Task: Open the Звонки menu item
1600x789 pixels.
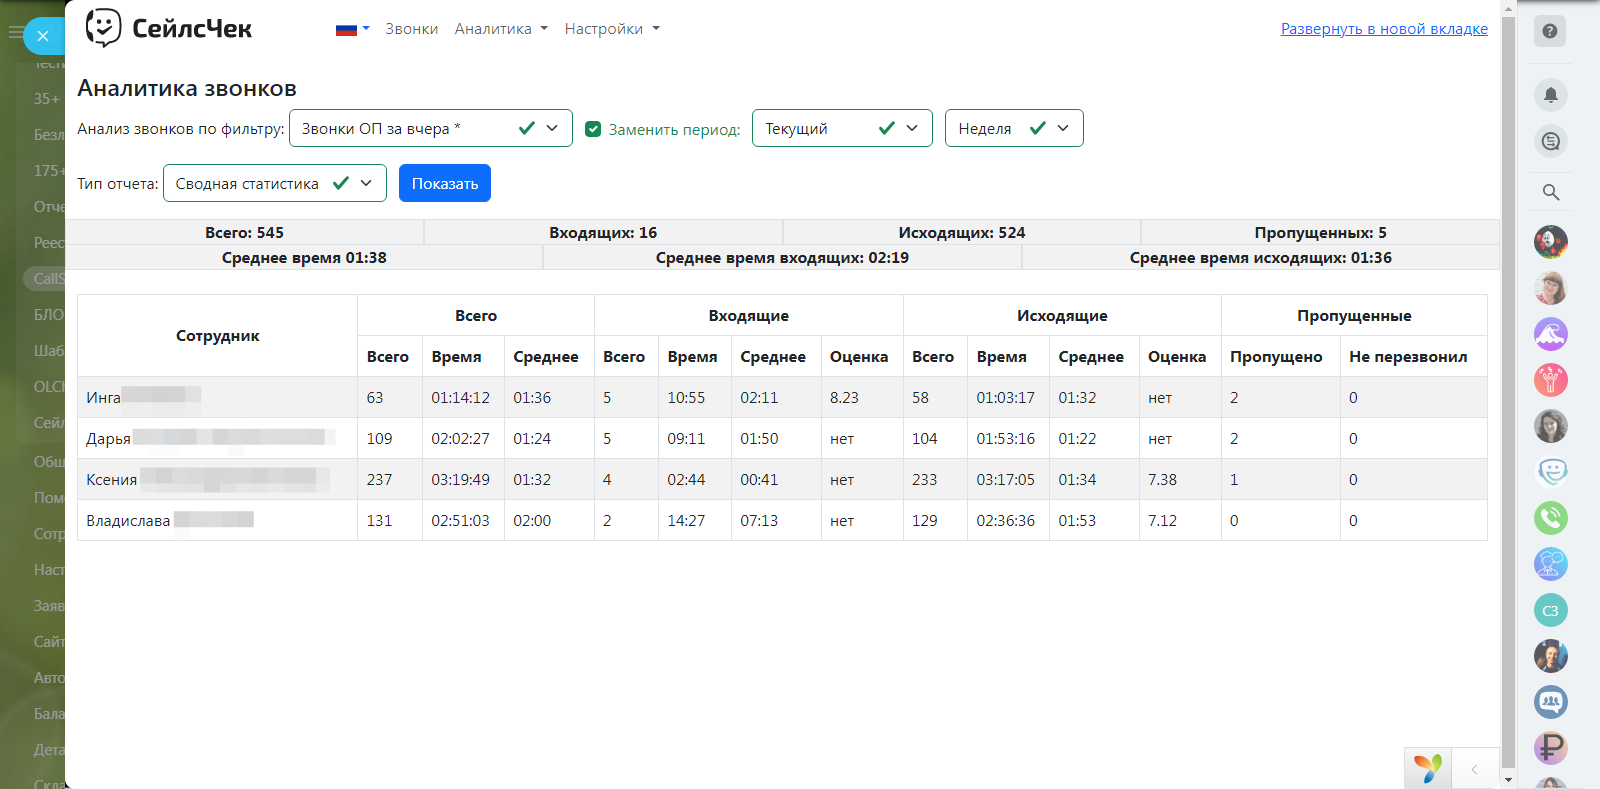Action: (x=411, y=29)
